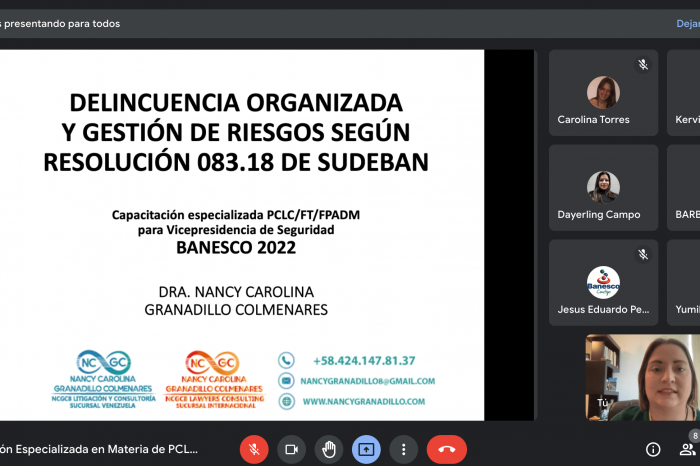Click the Carolina Torres name label

[593, 120]
